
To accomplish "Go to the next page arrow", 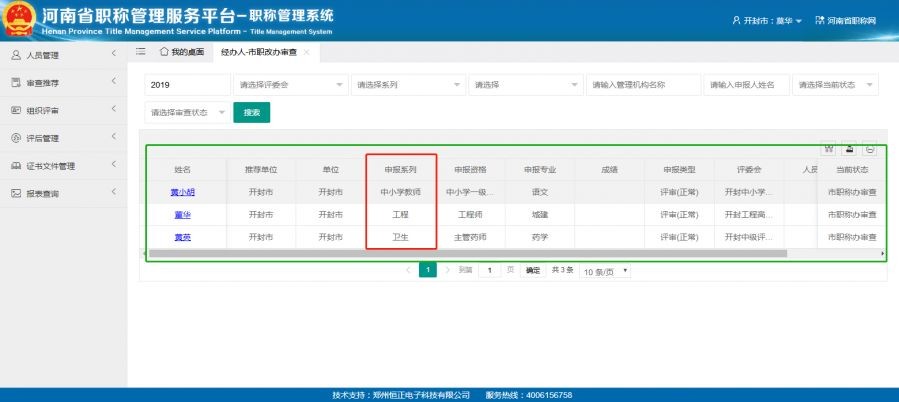I will coord(447,270).
